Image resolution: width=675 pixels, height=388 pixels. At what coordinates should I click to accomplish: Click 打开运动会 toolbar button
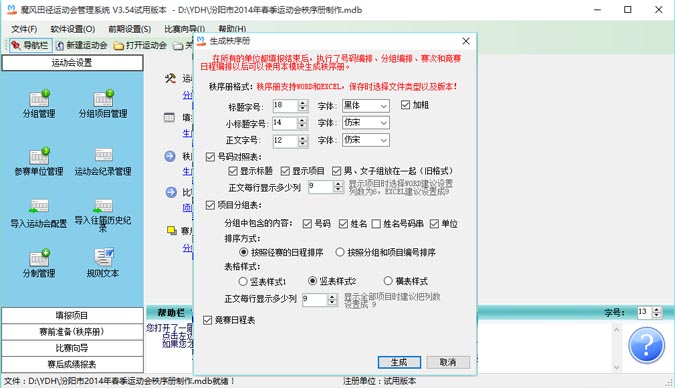140,45
